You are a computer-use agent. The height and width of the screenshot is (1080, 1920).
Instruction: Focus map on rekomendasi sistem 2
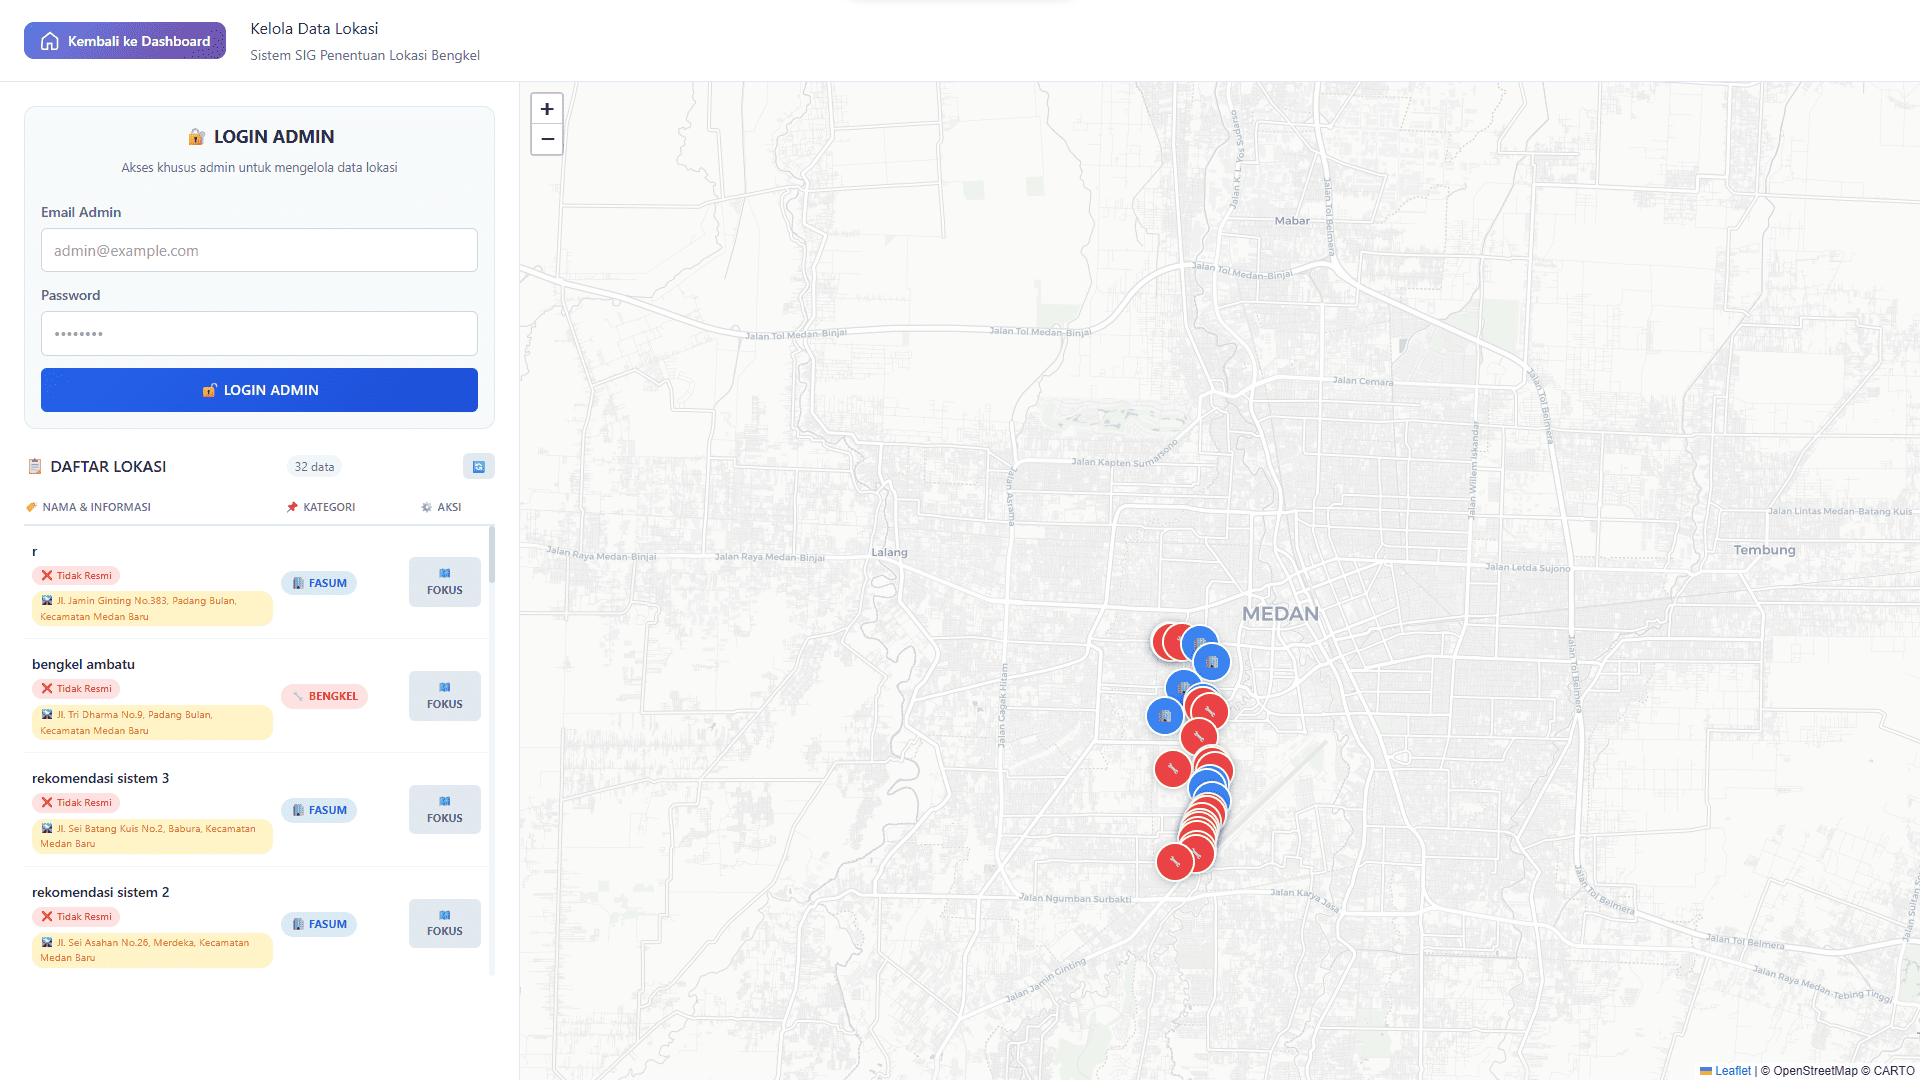point(445,924)
